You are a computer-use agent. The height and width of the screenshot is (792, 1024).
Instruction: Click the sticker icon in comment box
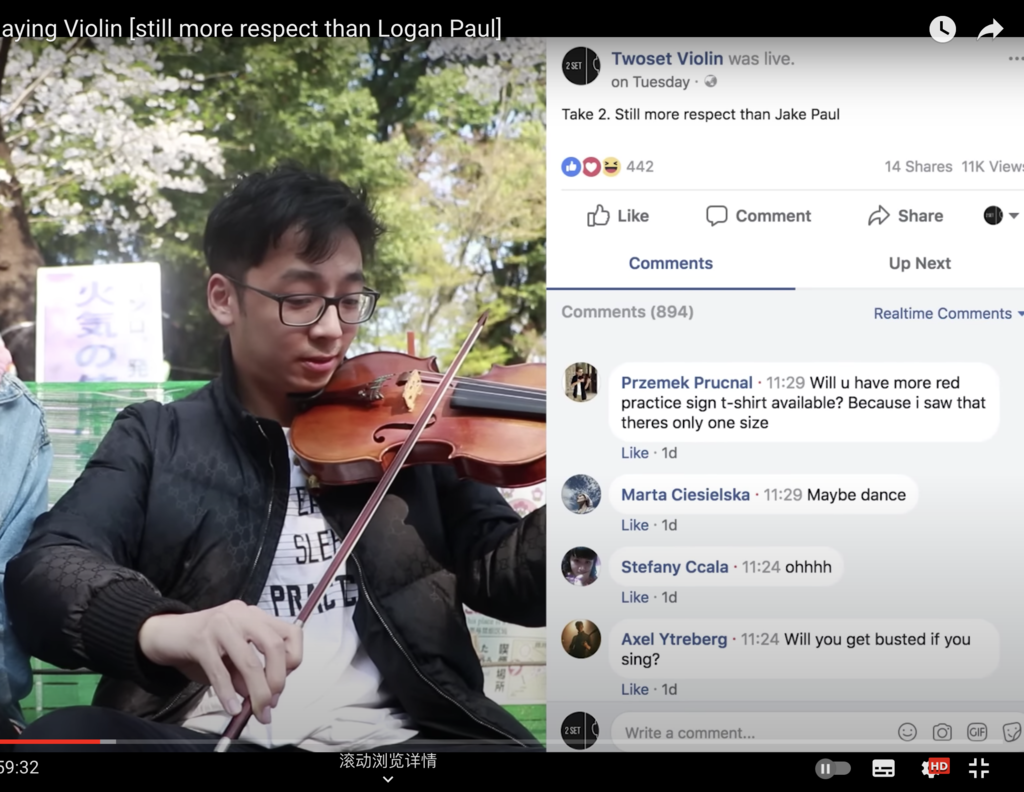[x=1012, y=732]
